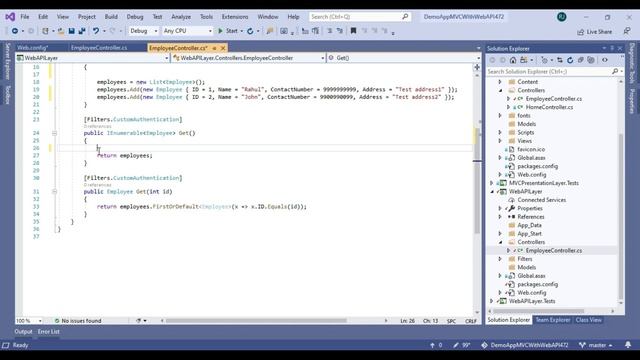Click the DemoAppMVCWithWebAPI472 repo in status bar
This screenshot has height=360, width=640.
525,345
